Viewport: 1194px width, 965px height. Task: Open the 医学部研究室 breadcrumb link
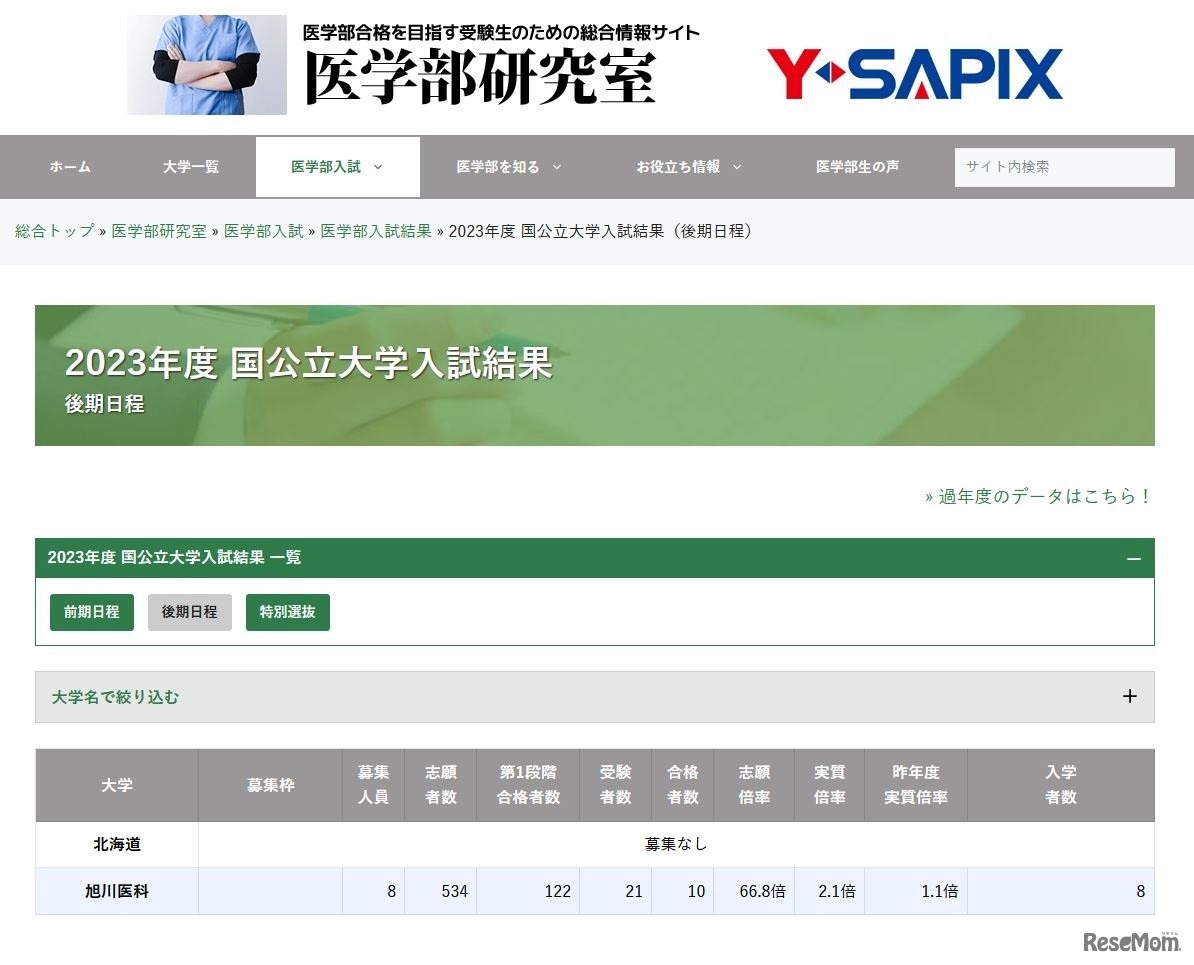click(x=159, y=231)
